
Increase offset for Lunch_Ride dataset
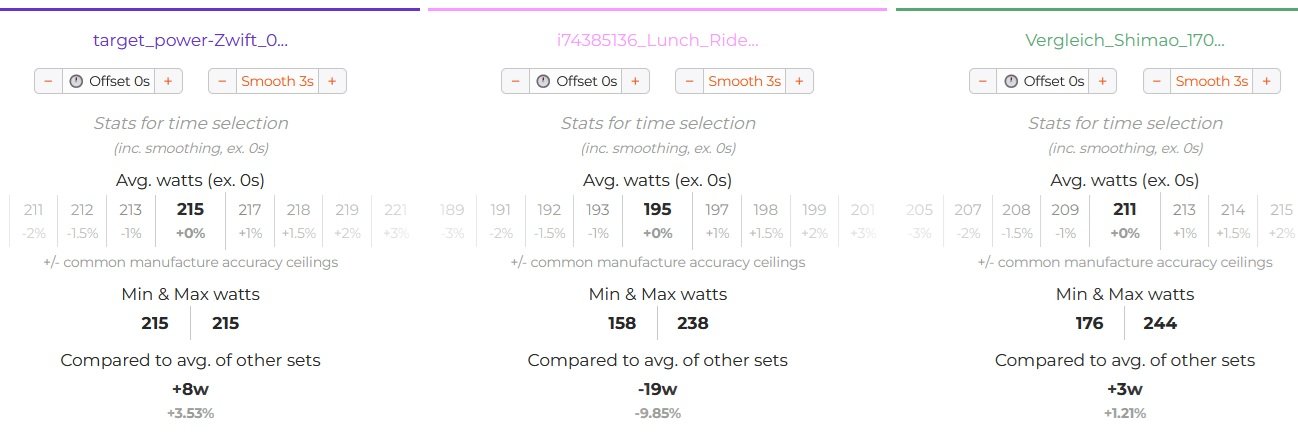click(x=634, y=81)
